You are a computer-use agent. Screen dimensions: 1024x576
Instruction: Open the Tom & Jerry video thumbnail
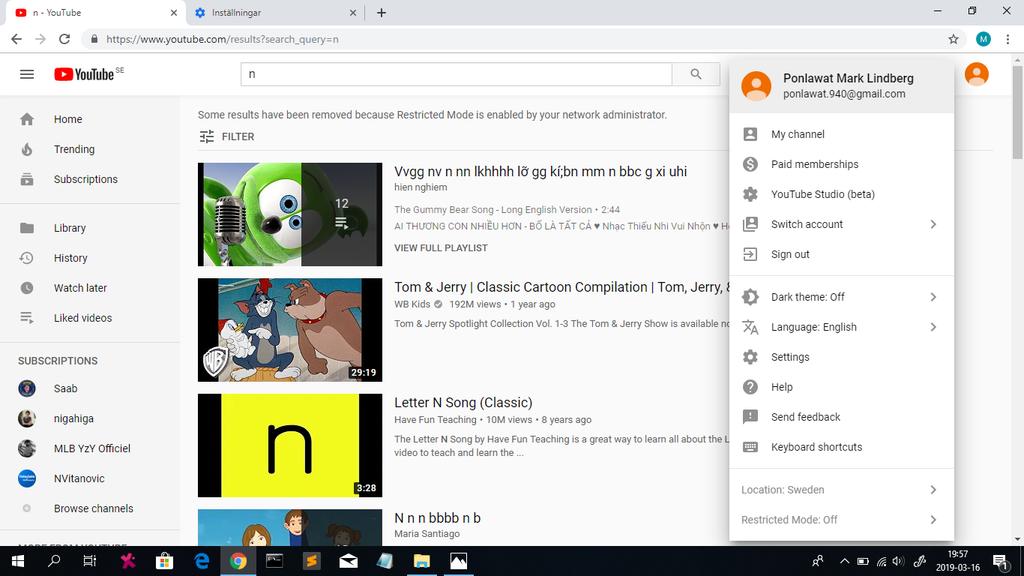pos(290,330)
